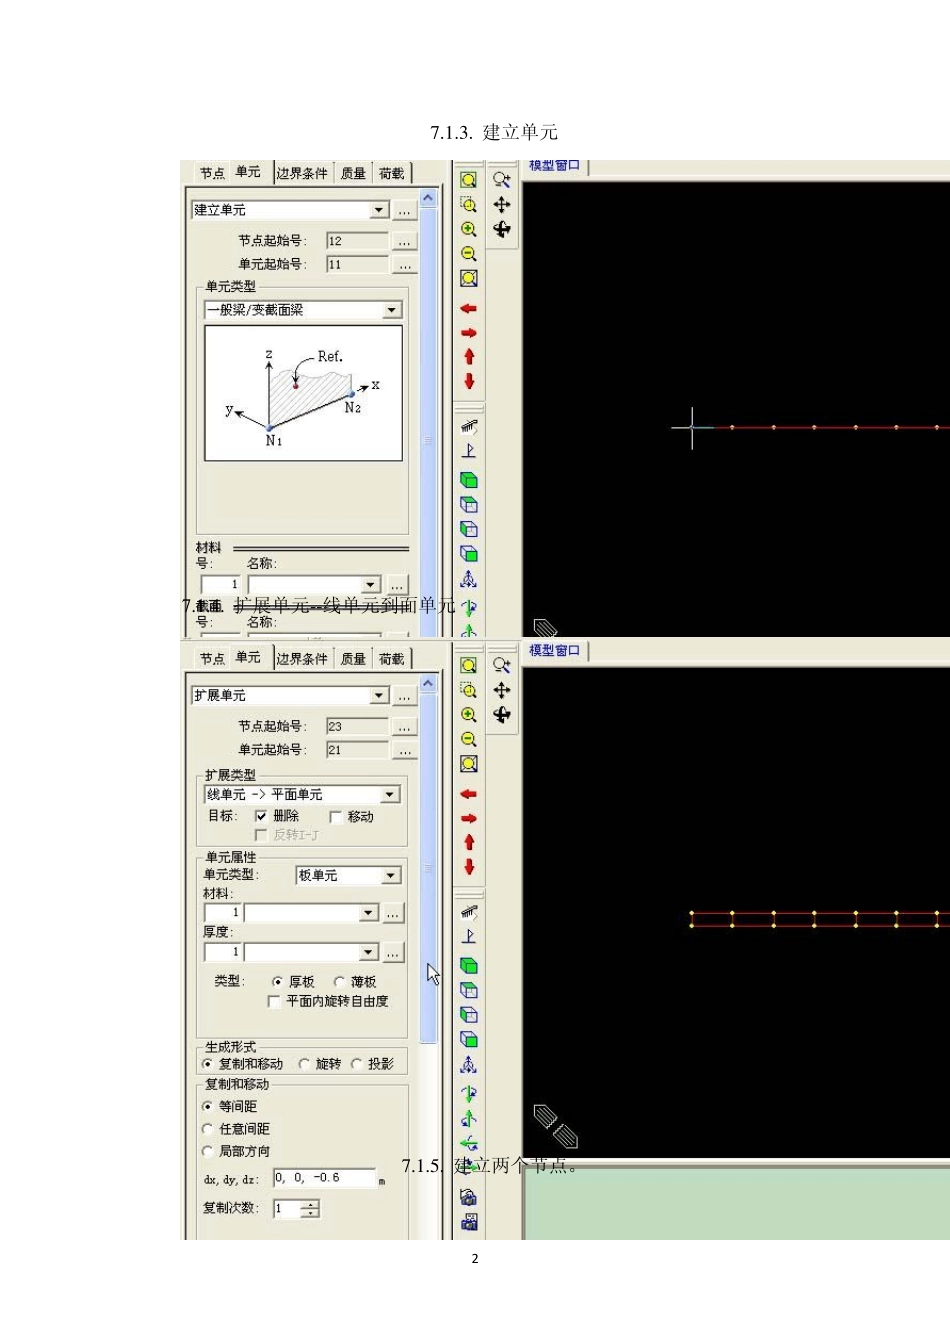Select the 薄板 radio button

340,982
